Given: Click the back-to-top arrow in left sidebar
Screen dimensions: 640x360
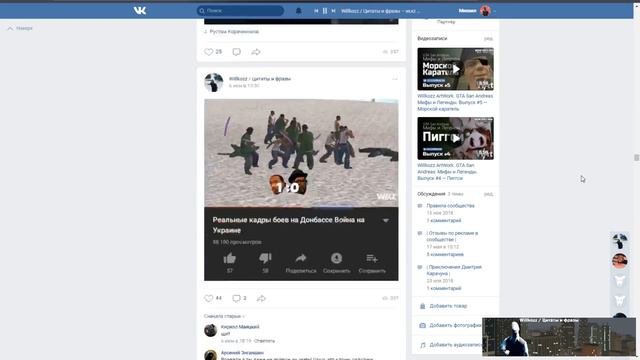Looking at the screenshot, I should tap(11, 28).
